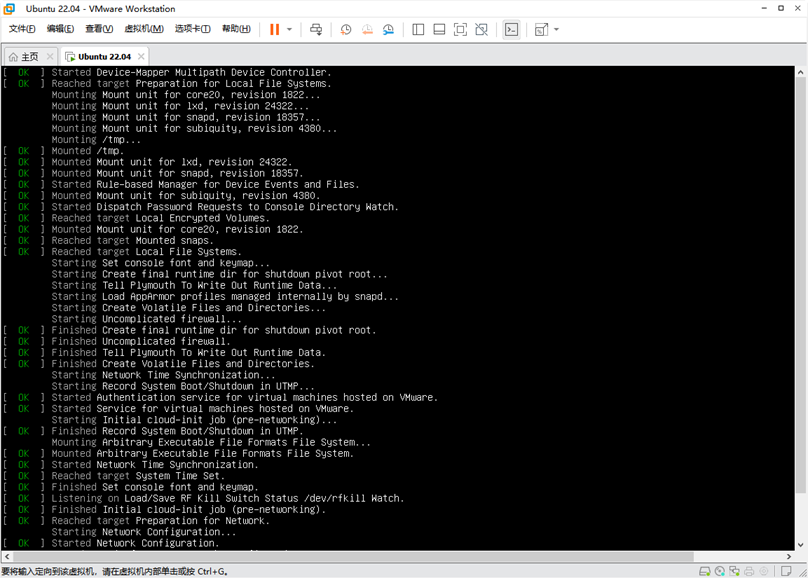Pause the virtual machine with the orange button
808x578 pixels.
(274, 29)
